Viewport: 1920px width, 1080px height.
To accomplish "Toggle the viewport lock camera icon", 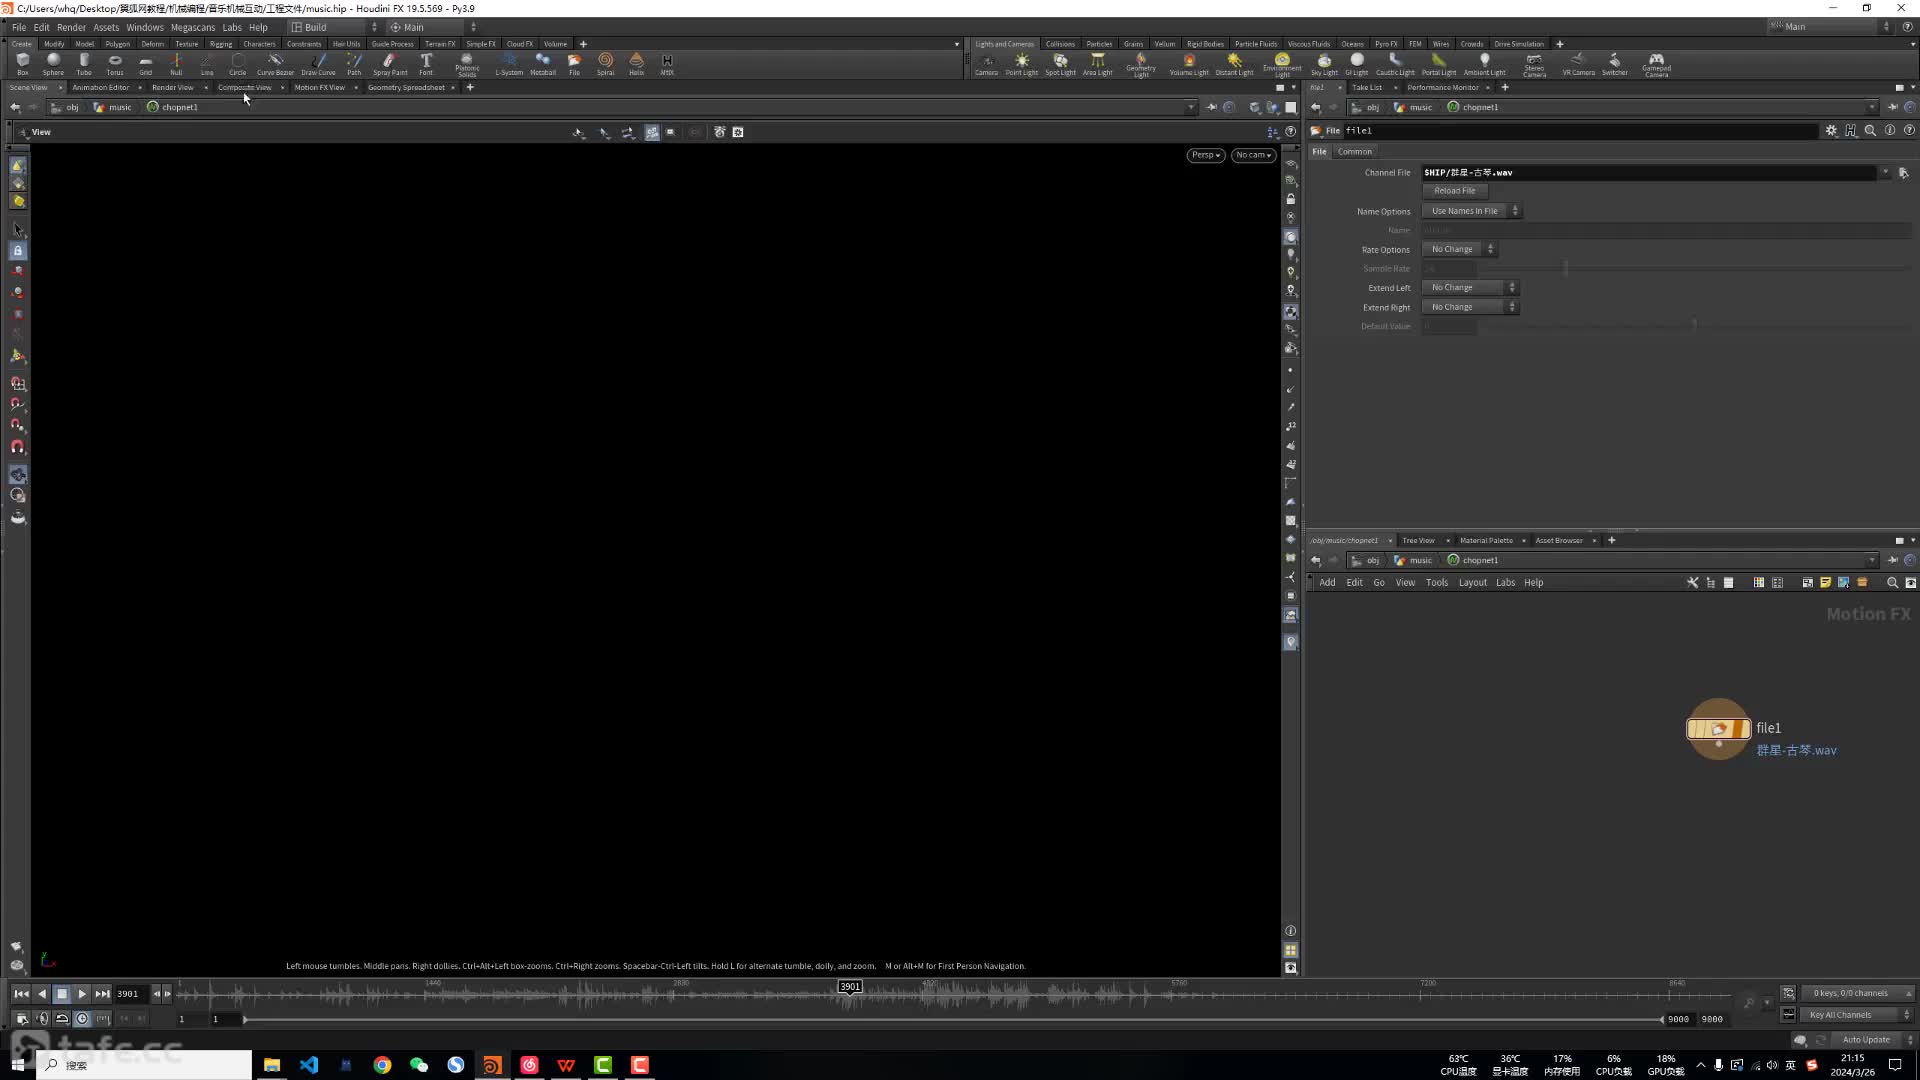I will point(1291,199).
